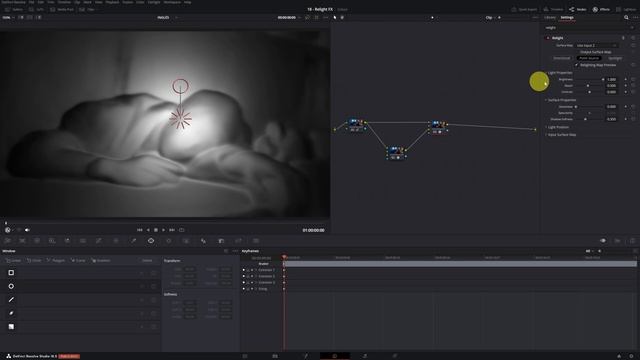Select the Point Source light type
The width and height of the screenshot is (640, 360).
tap(589, 58)
